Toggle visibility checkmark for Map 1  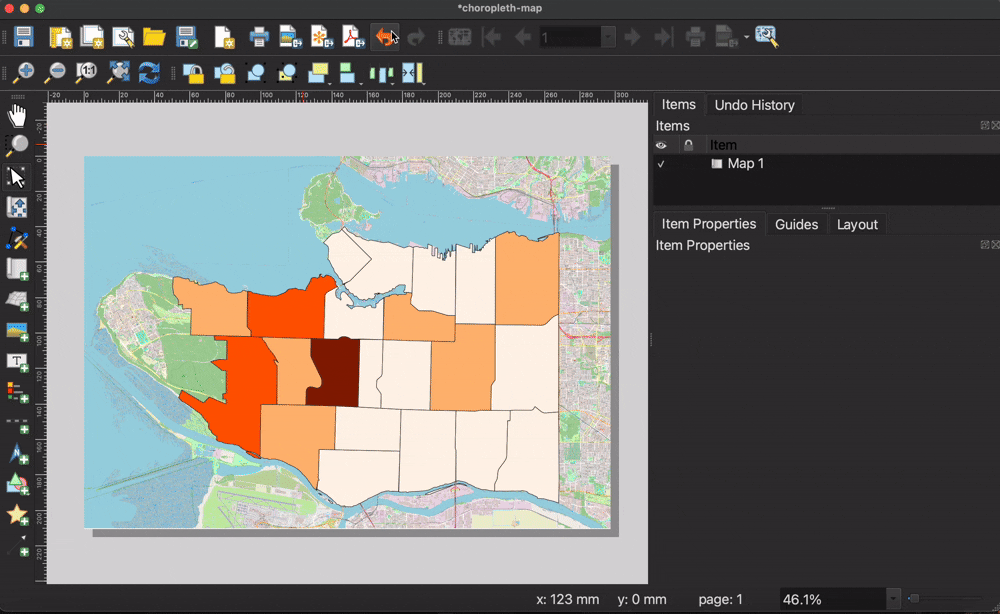[661, 164]
